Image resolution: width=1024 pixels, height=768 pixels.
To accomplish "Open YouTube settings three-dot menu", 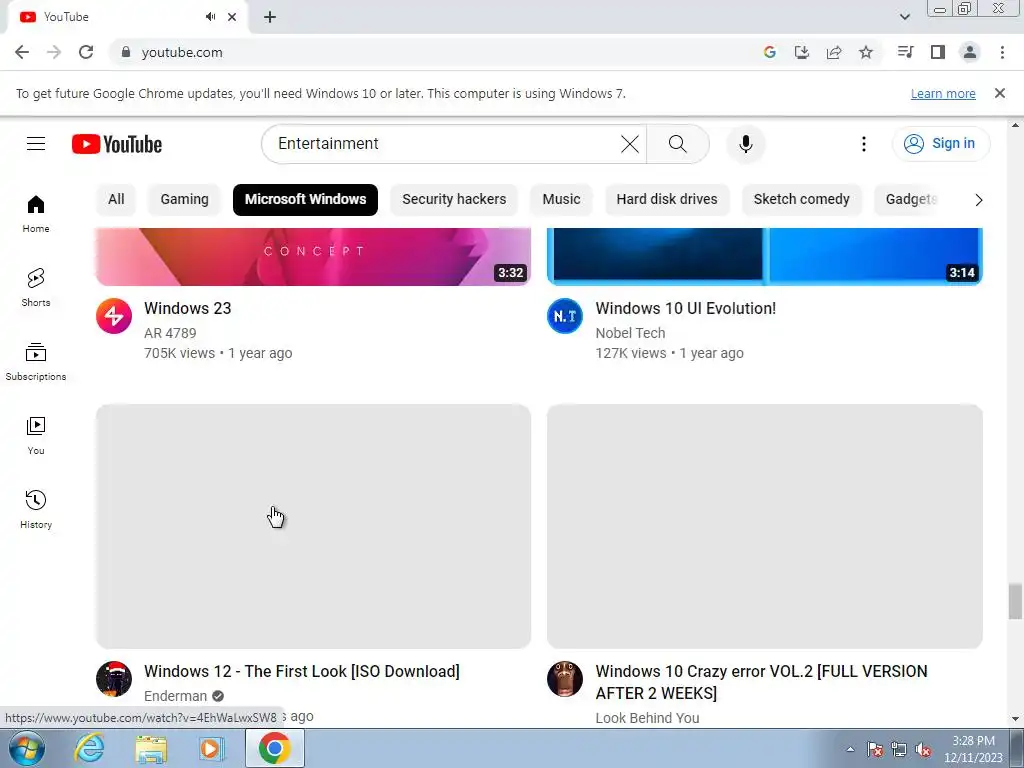I will 863,144.
